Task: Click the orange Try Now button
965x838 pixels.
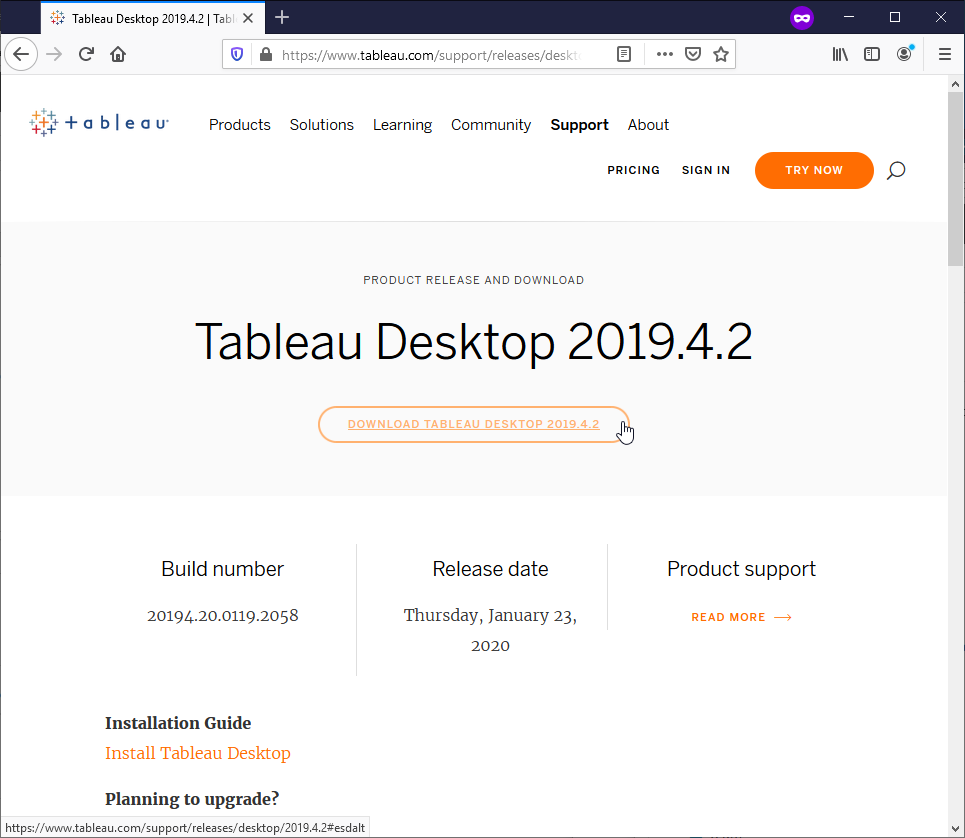Action: pyautogui.click(x=814, y=170)
